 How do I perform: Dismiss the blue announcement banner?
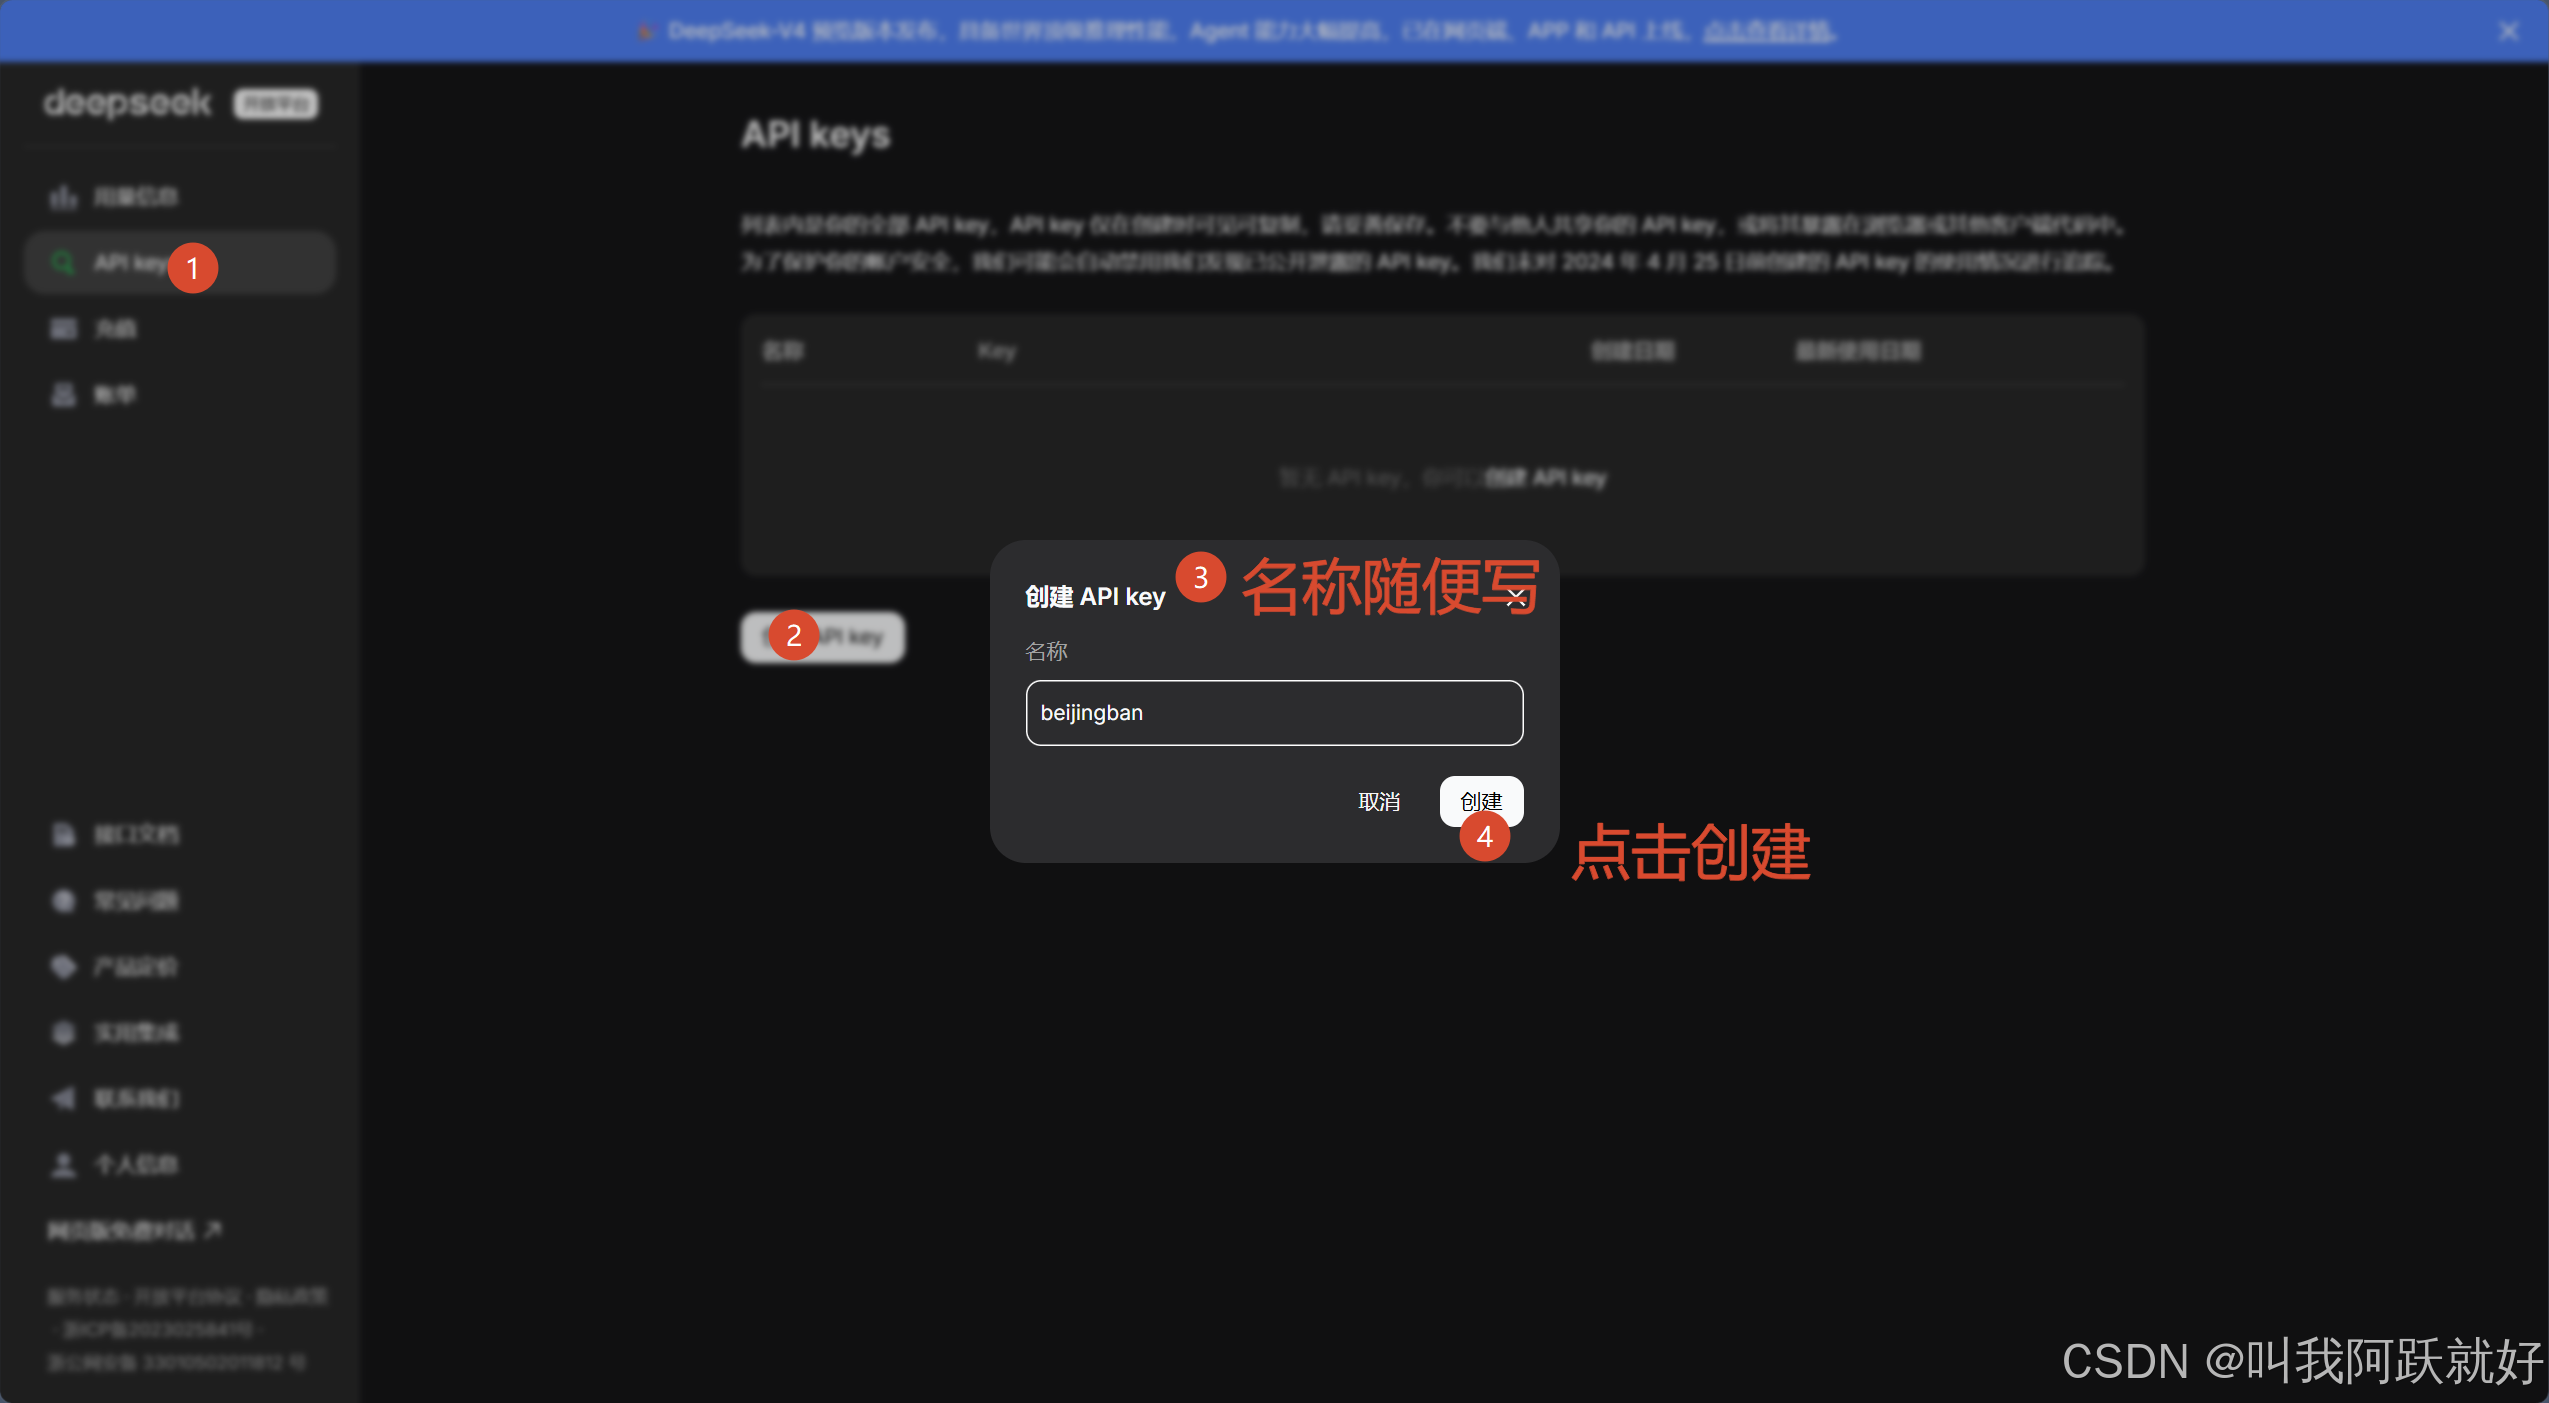click(x=2508, y=31)
